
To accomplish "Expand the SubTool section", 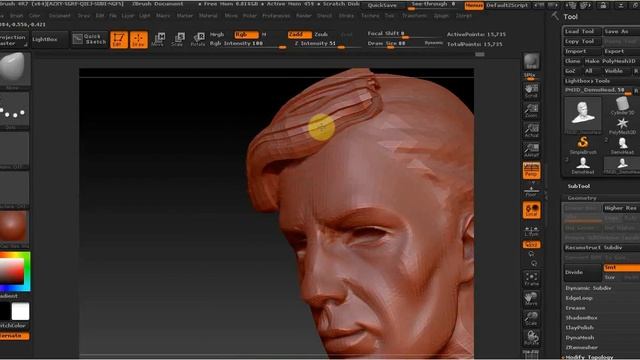I will pyautogui.click(x=579, y=186).
